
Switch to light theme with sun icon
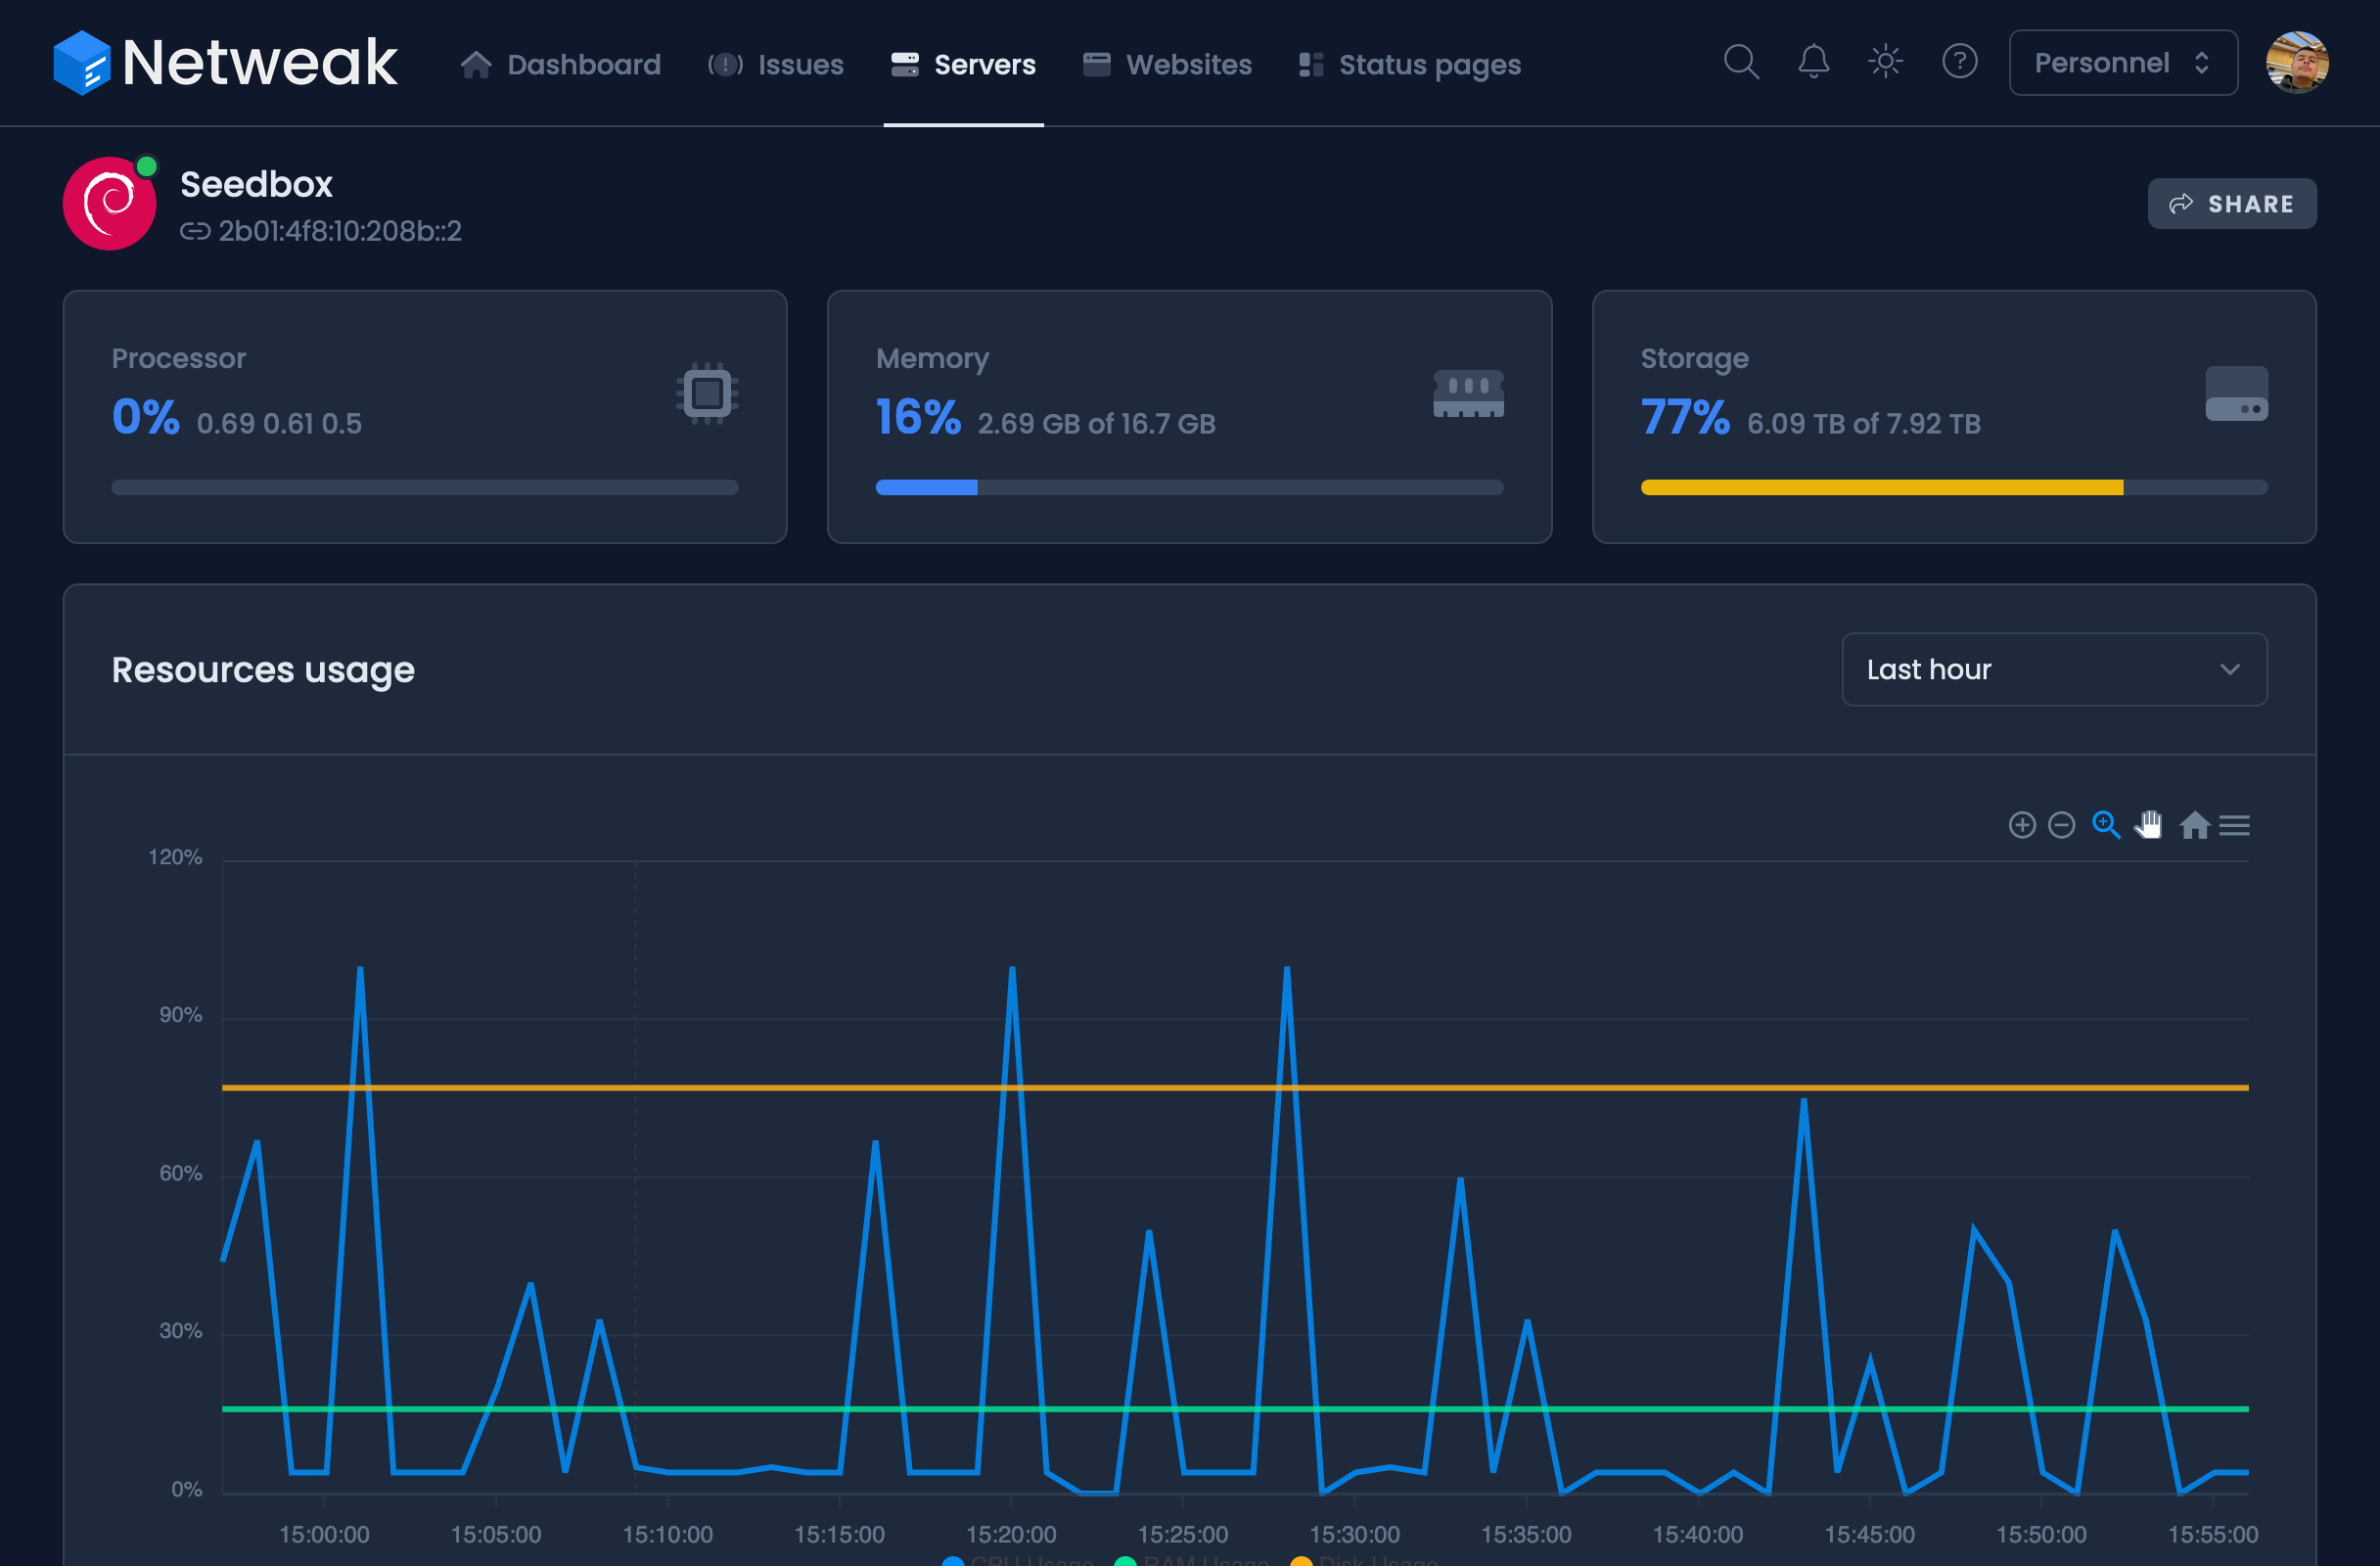[1885, 62]
